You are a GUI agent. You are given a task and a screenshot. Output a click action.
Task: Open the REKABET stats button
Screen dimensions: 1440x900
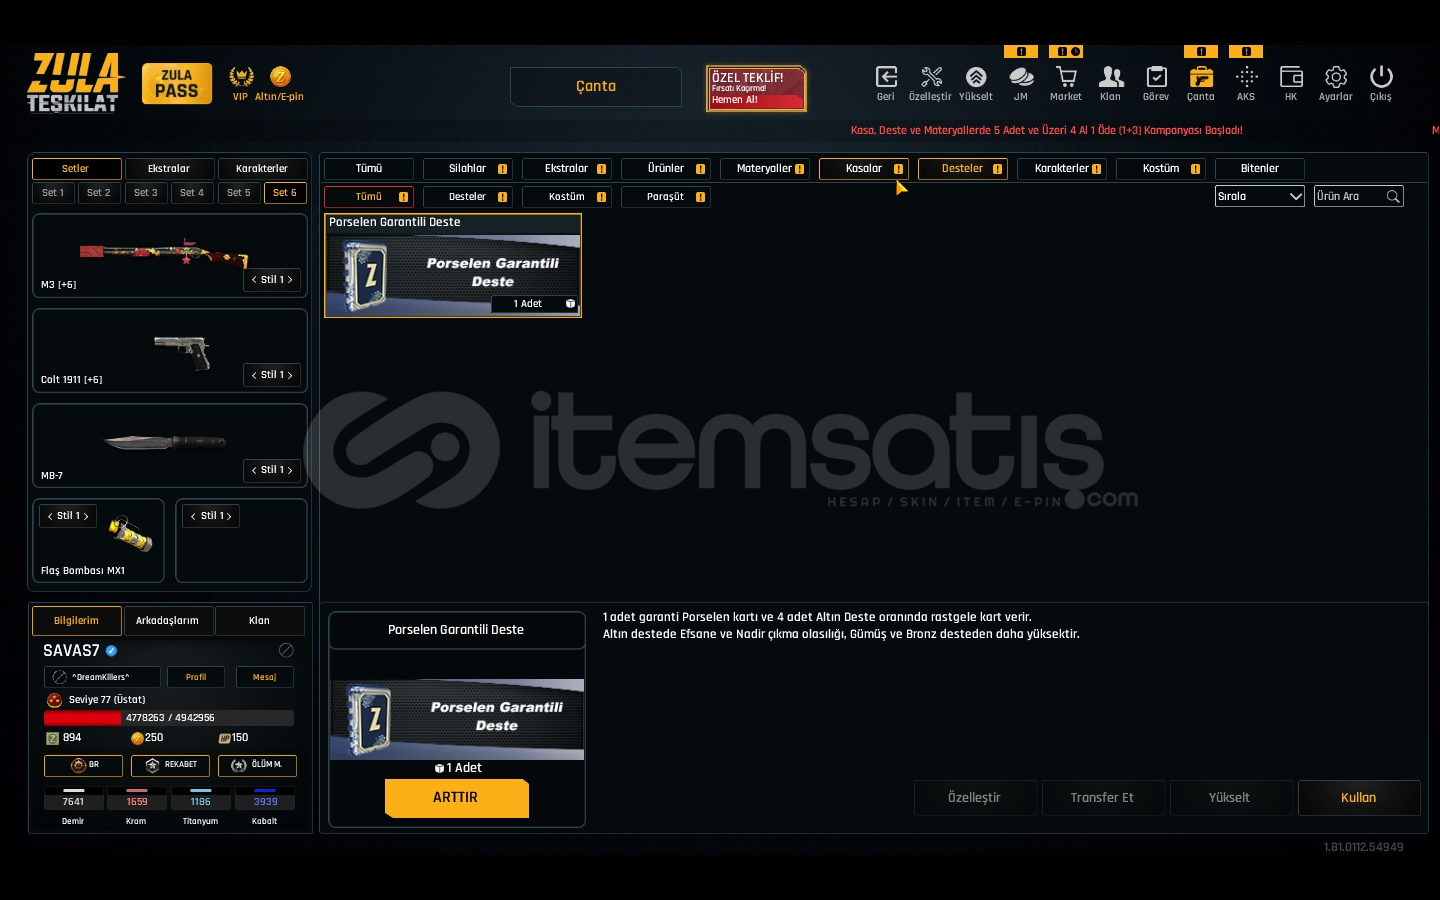(x=170, y=766)
